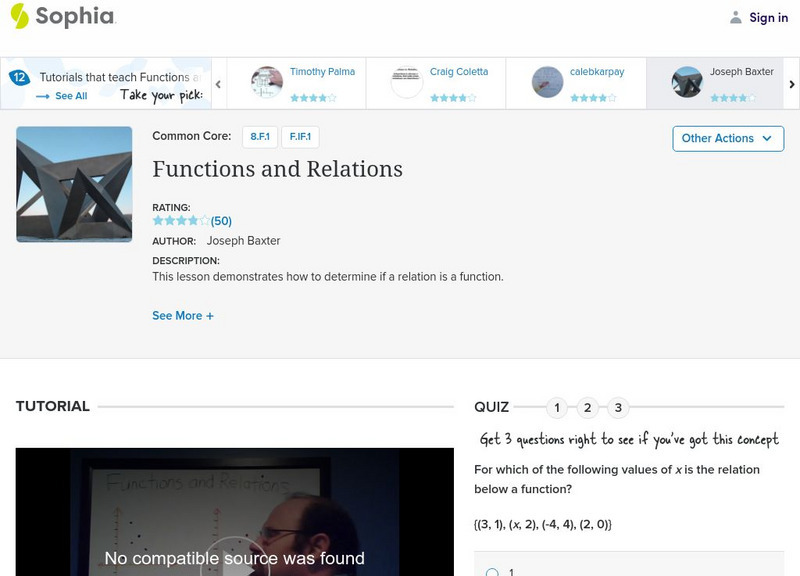Open the F.IF.1 Common Core standard

click(300, 137)
